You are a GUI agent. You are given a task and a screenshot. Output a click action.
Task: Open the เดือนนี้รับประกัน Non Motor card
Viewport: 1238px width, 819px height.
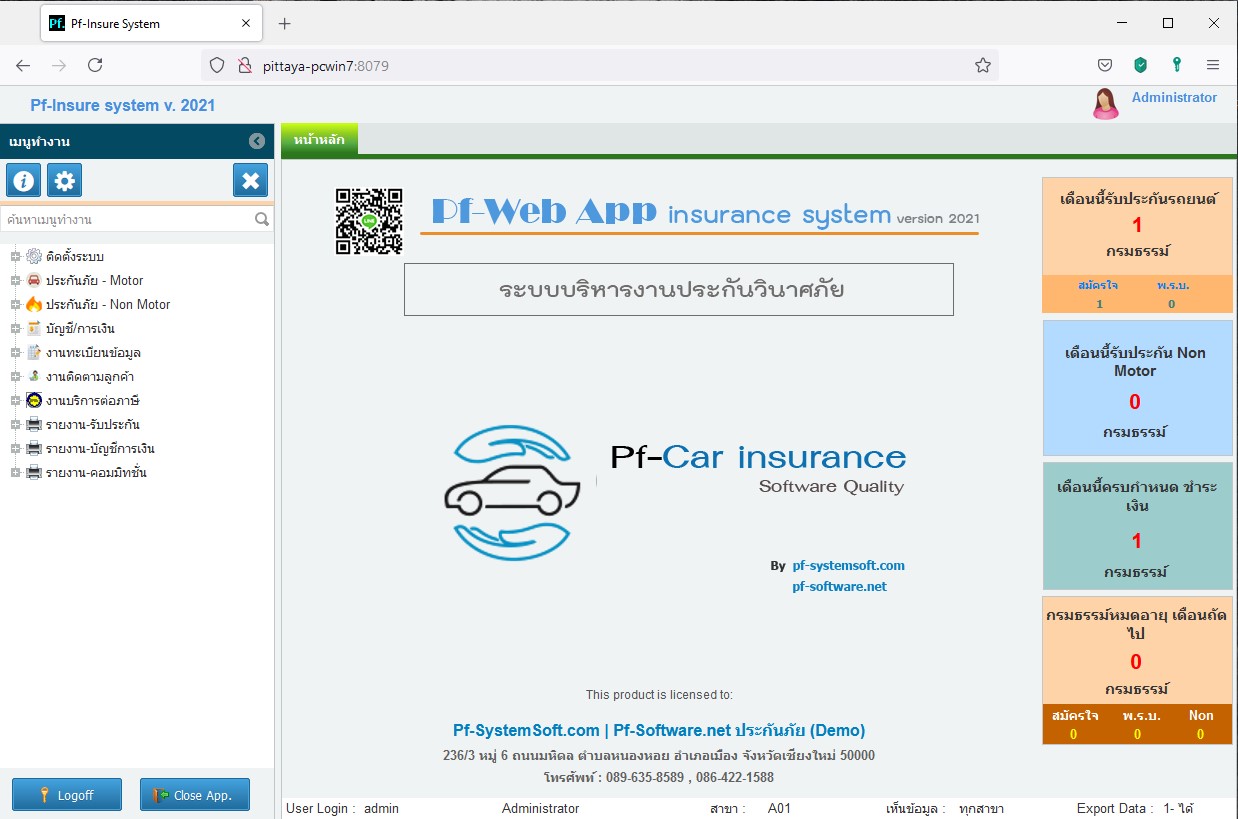pyautogui.click(x=1137, y=388)
